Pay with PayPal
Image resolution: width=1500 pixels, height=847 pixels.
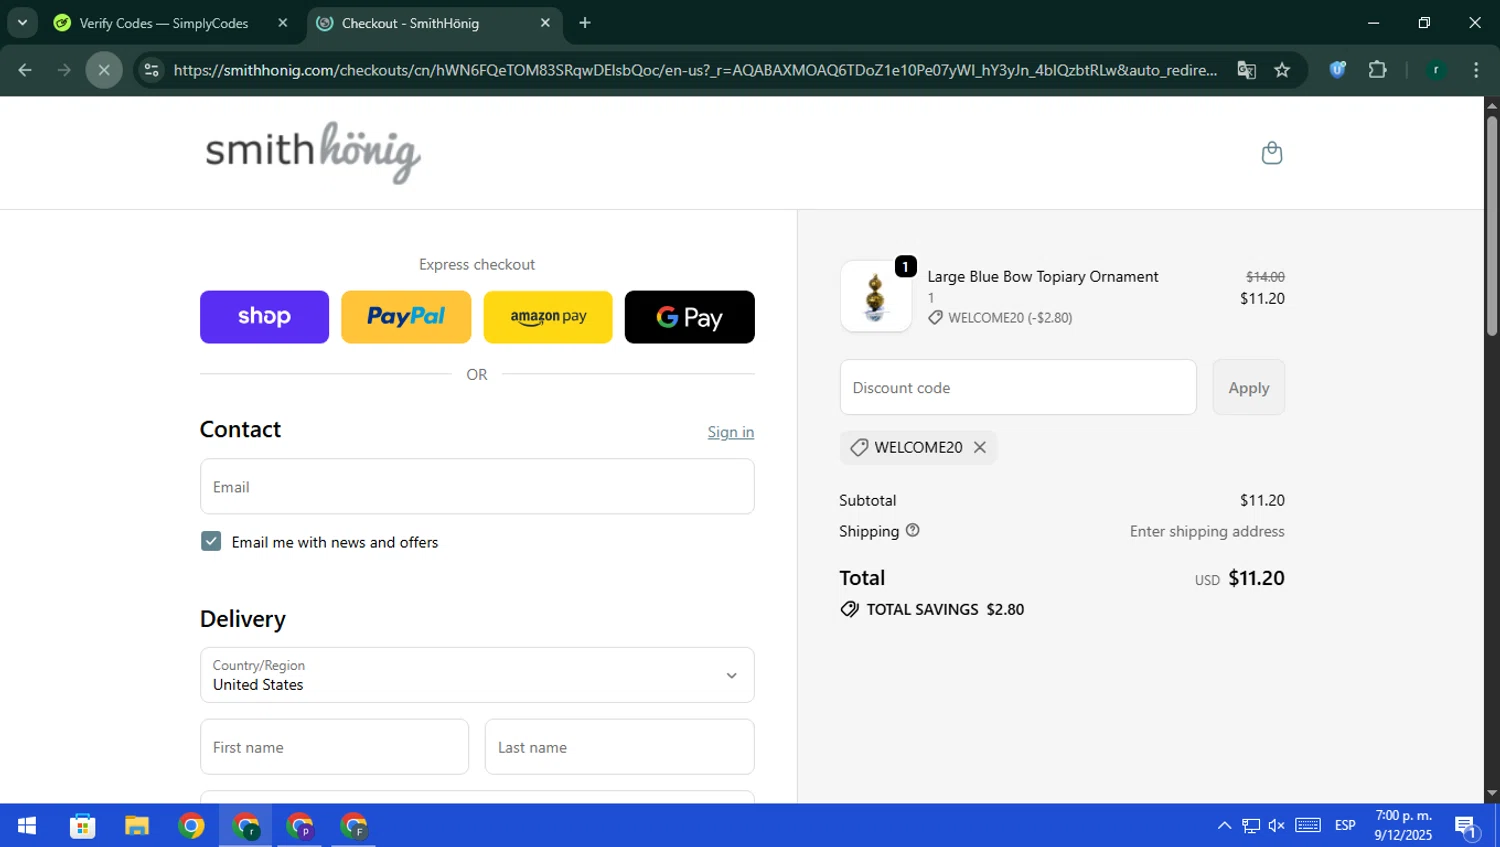[406, 317]
